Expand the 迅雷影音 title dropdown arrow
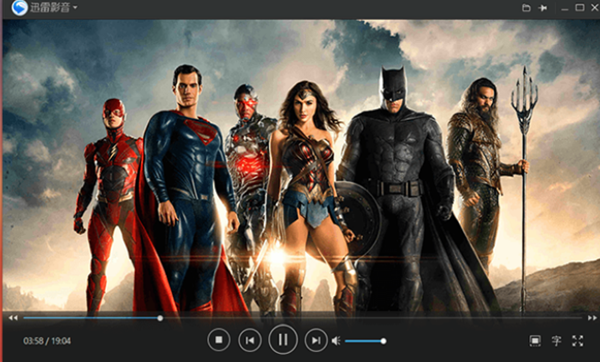This screenshot has width=600, height=362. click(x=75, y=7)
